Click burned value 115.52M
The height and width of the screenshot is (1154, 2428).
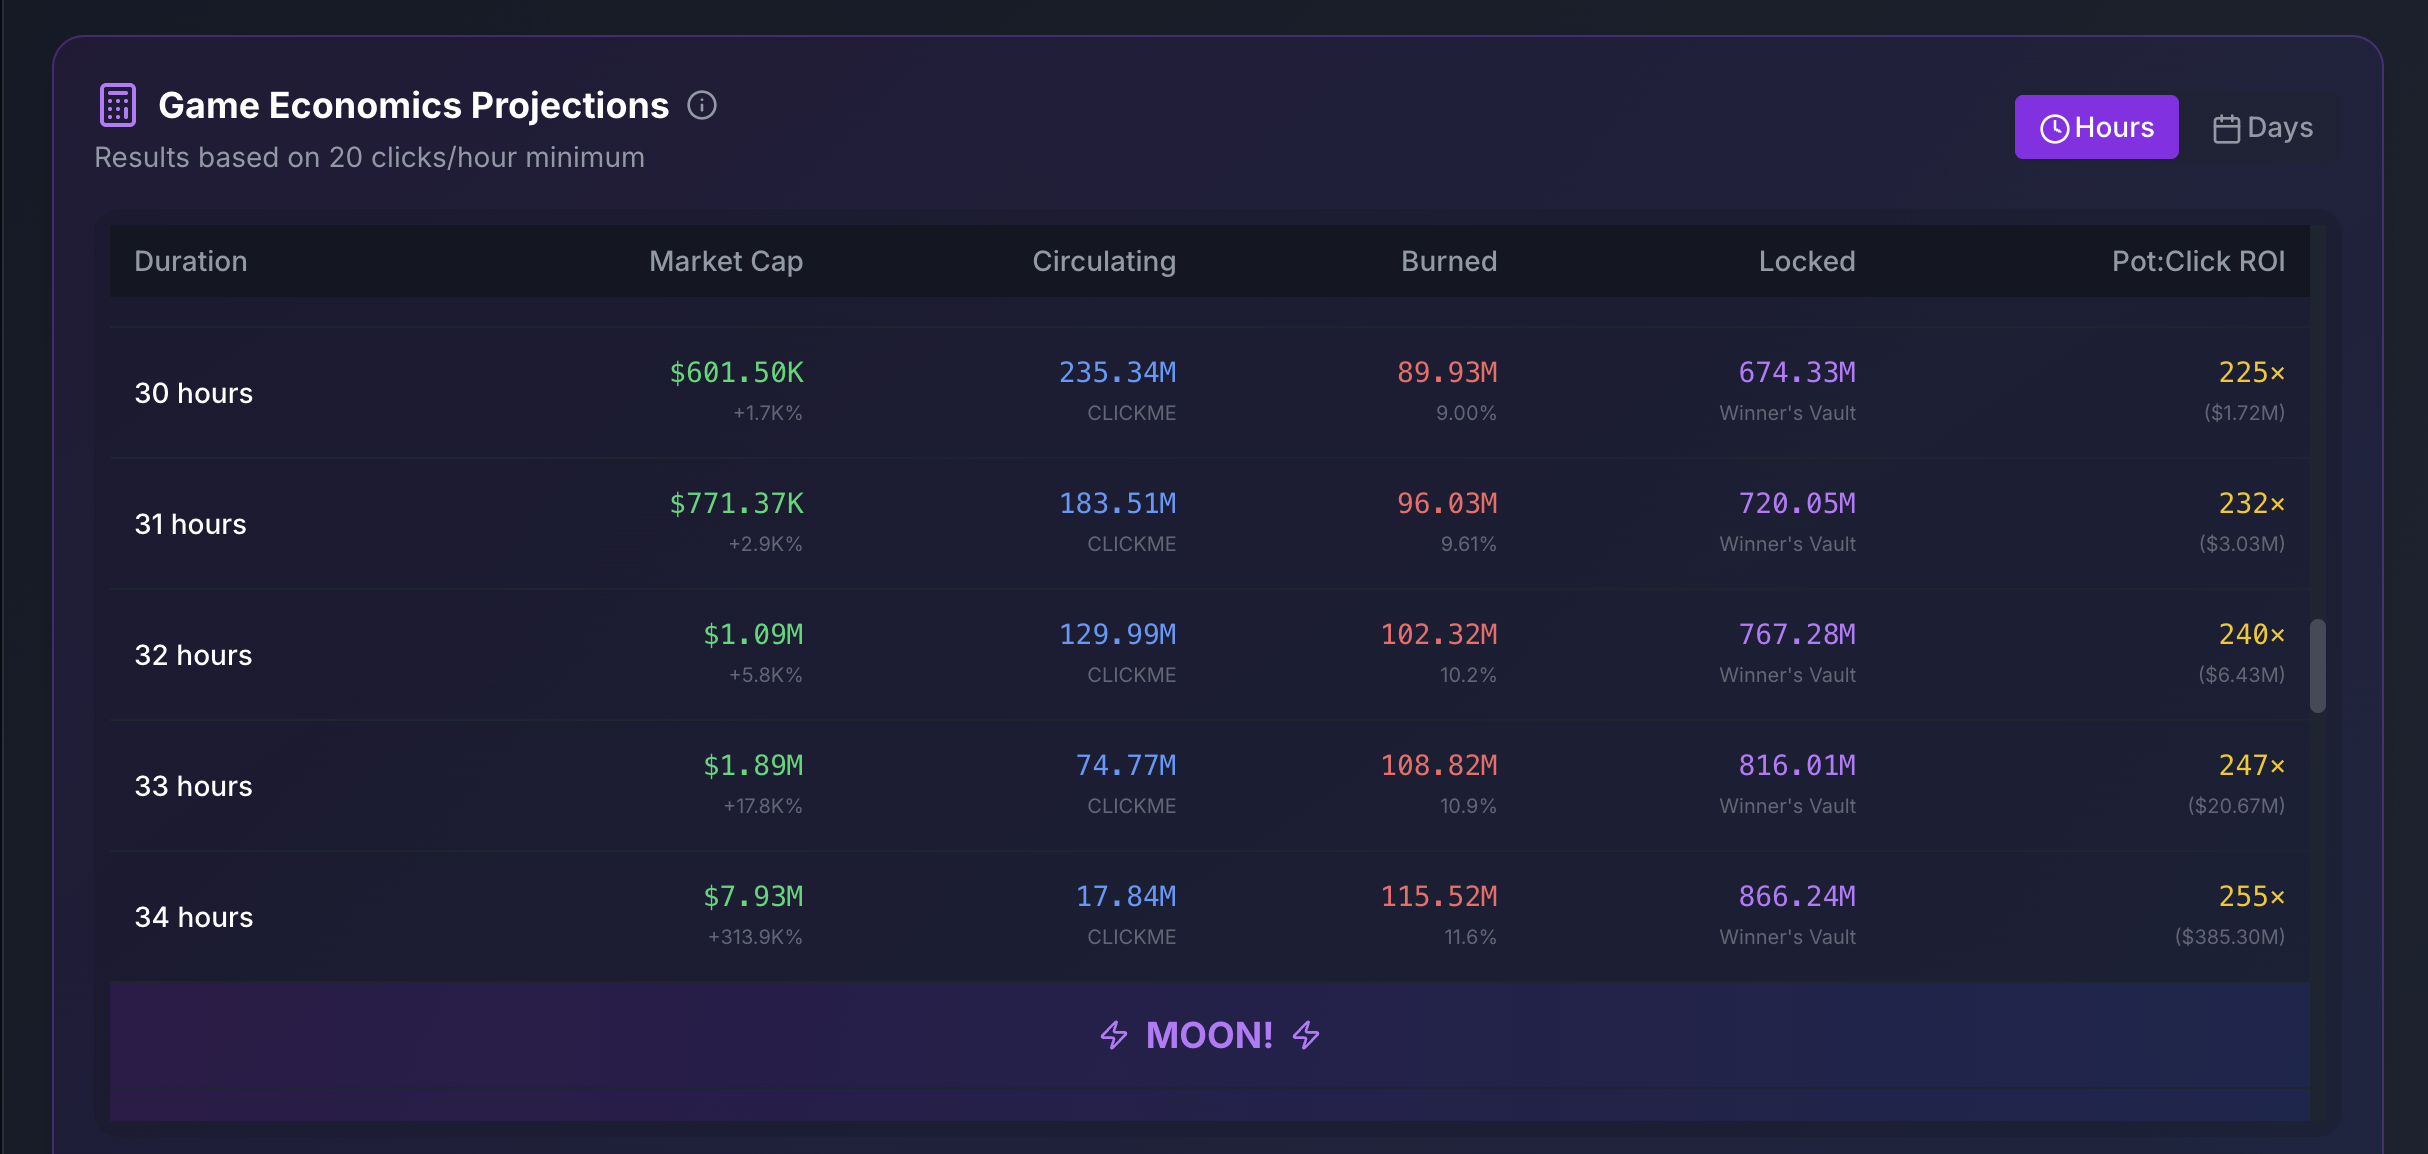pyautogui.click(x=1439, y=896)
